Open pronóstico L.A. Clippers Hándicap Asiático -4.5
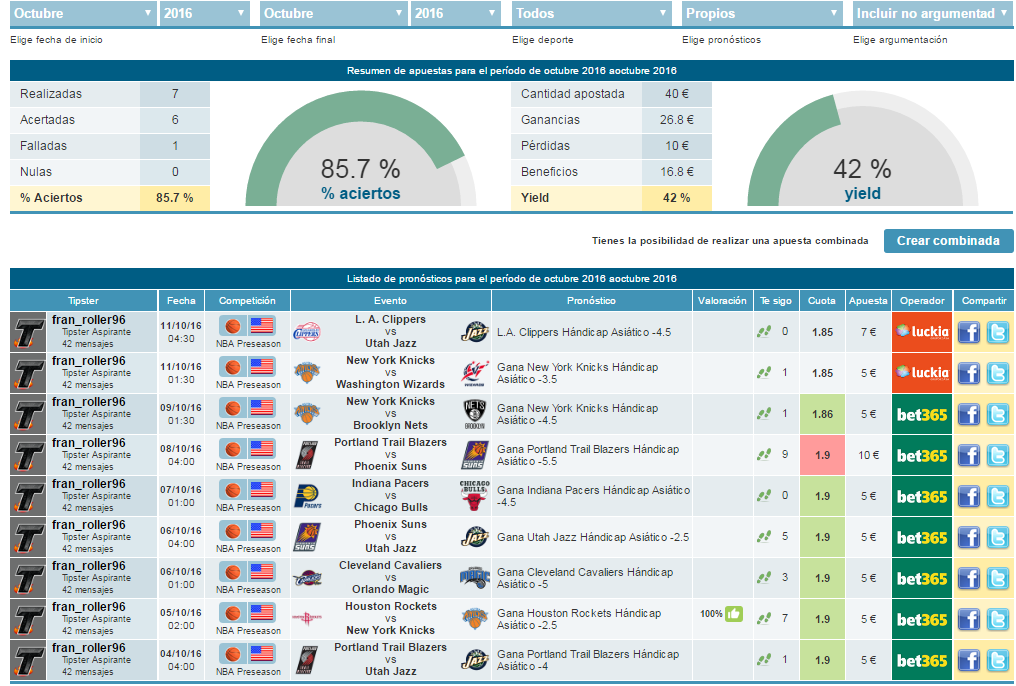 (584, 332)
